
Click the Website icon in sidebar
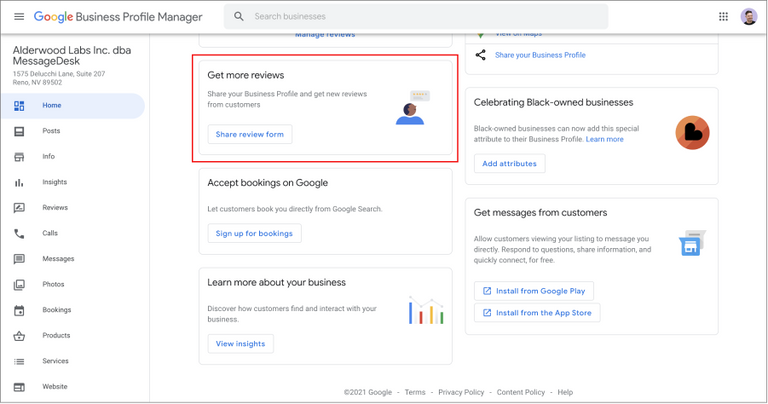pos(19,387)
